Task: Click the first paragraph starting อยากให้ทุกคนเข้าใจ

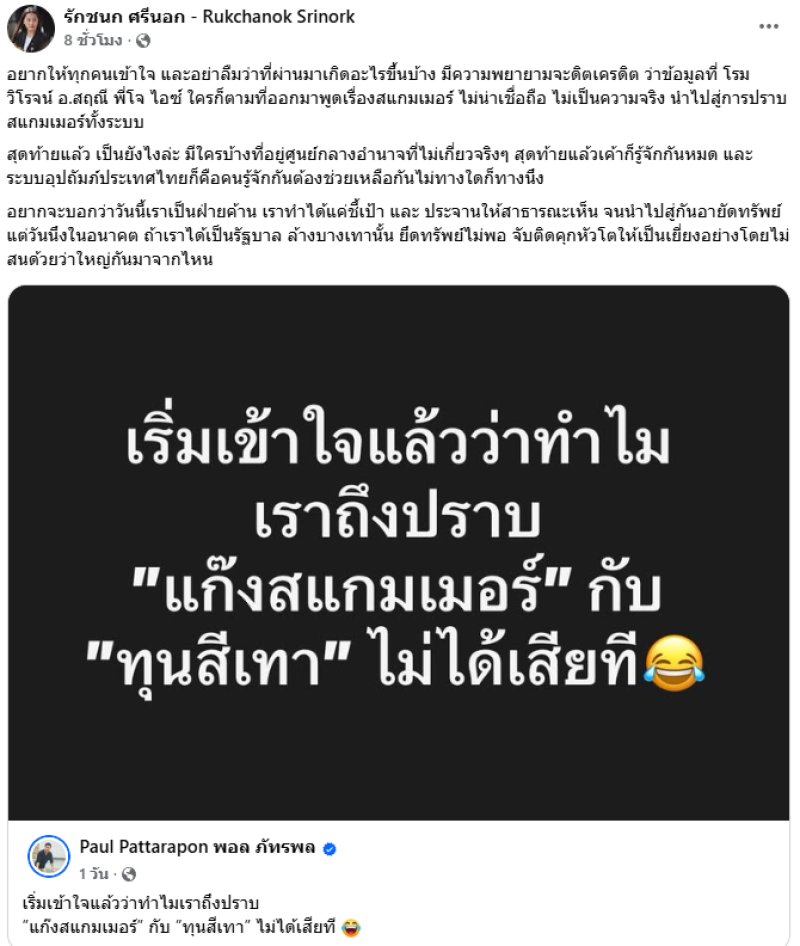Action: (397, 98)
